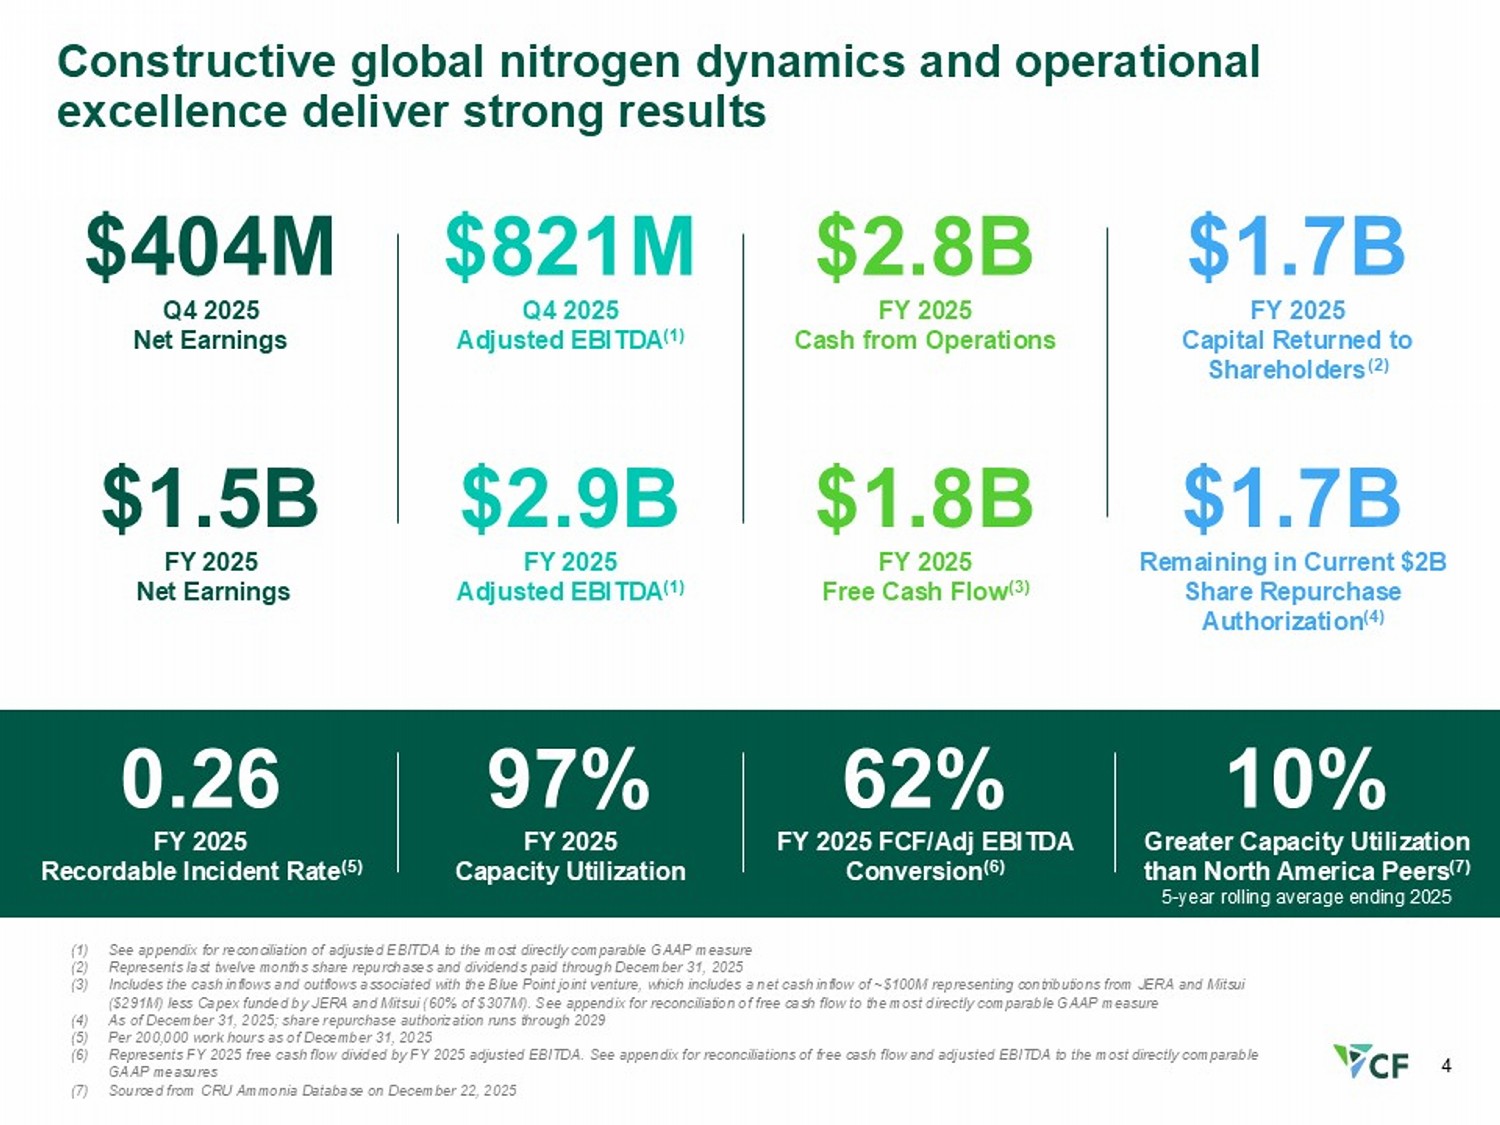Viewport: 1500px width, 1125px height.
Task: Select the $1.5B FY 2025 net earnings figure
Action: coord(210,498)
